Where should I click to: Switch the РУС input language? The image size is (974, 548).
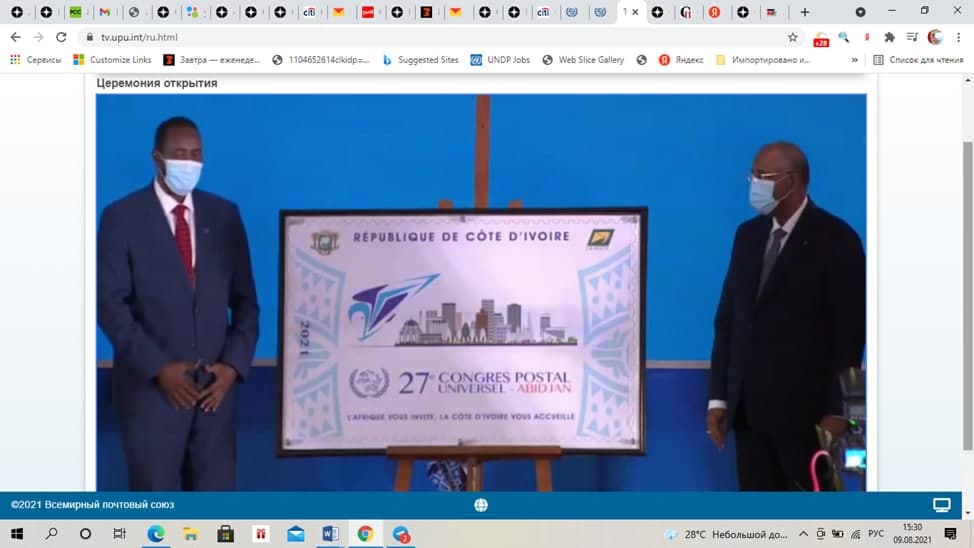pyautogui.click(x=876, y=534)
